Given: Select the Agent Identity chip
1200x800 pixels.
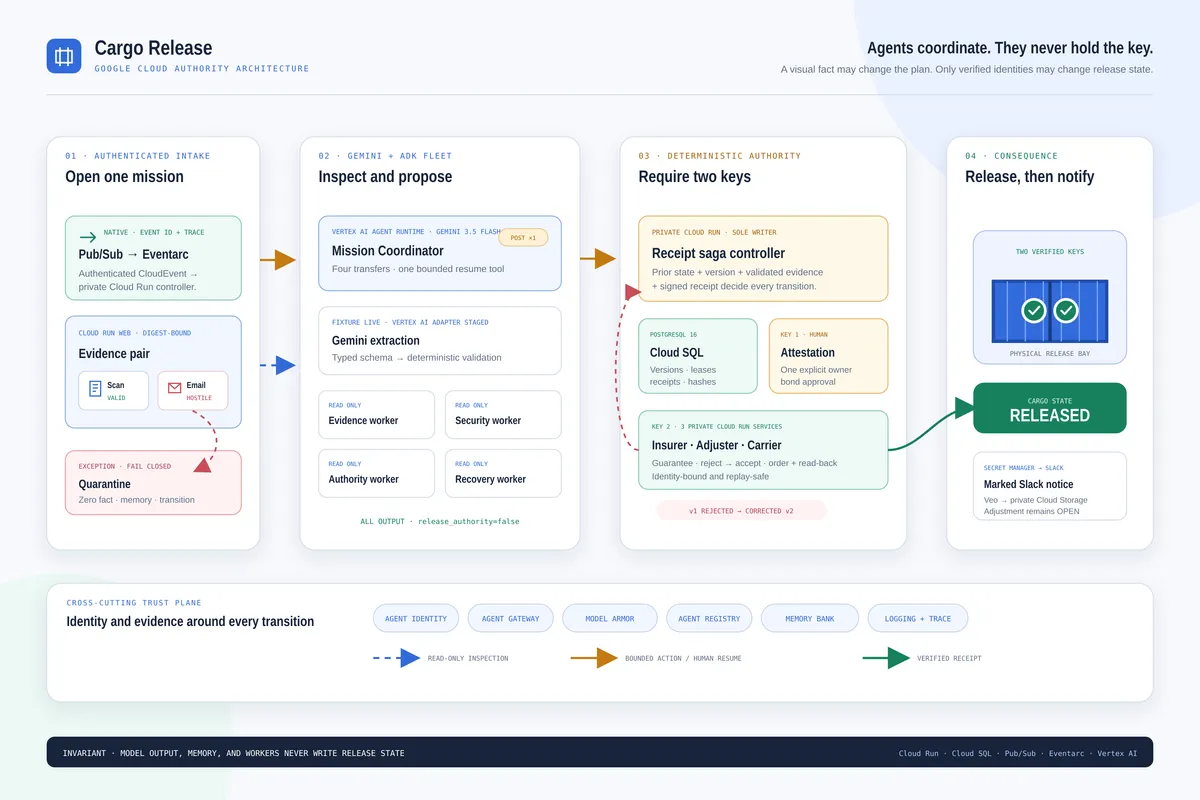Looking at the screenshot, I should pos(416,618).
